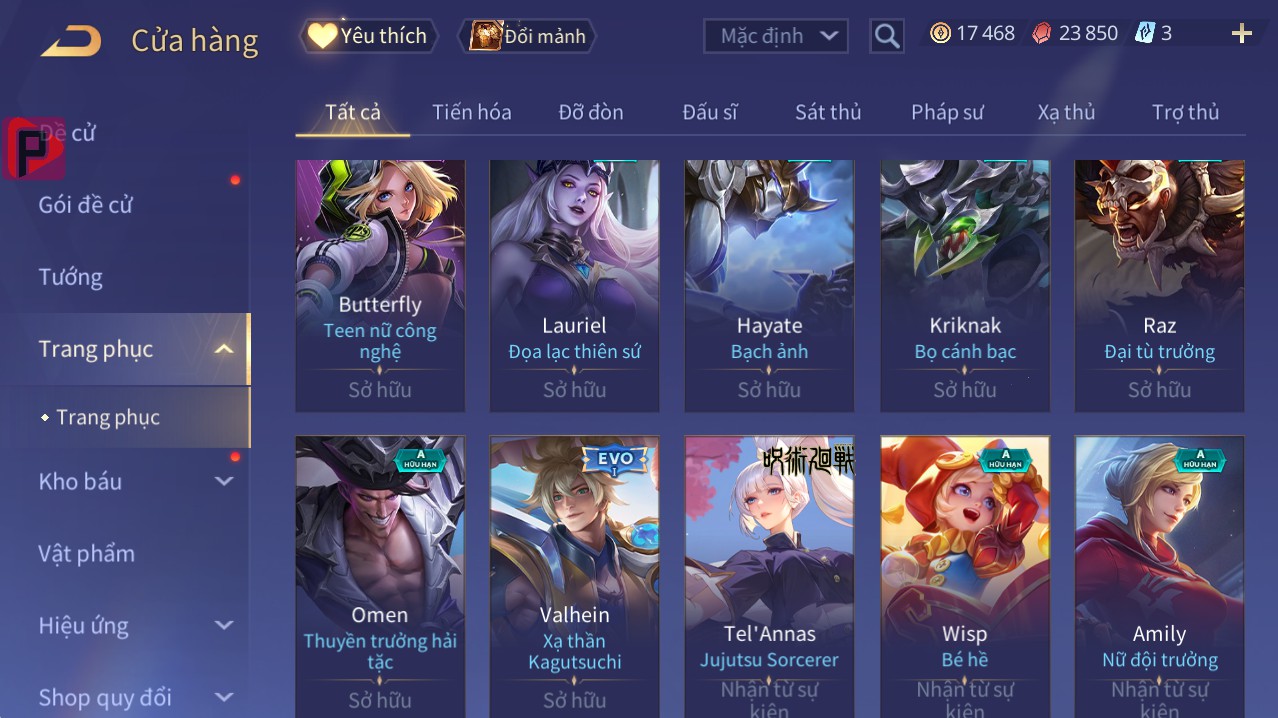Tap the blue ticket currency icon
The width and height of the screenshot is (1278, 718).
click(1144, 33)
